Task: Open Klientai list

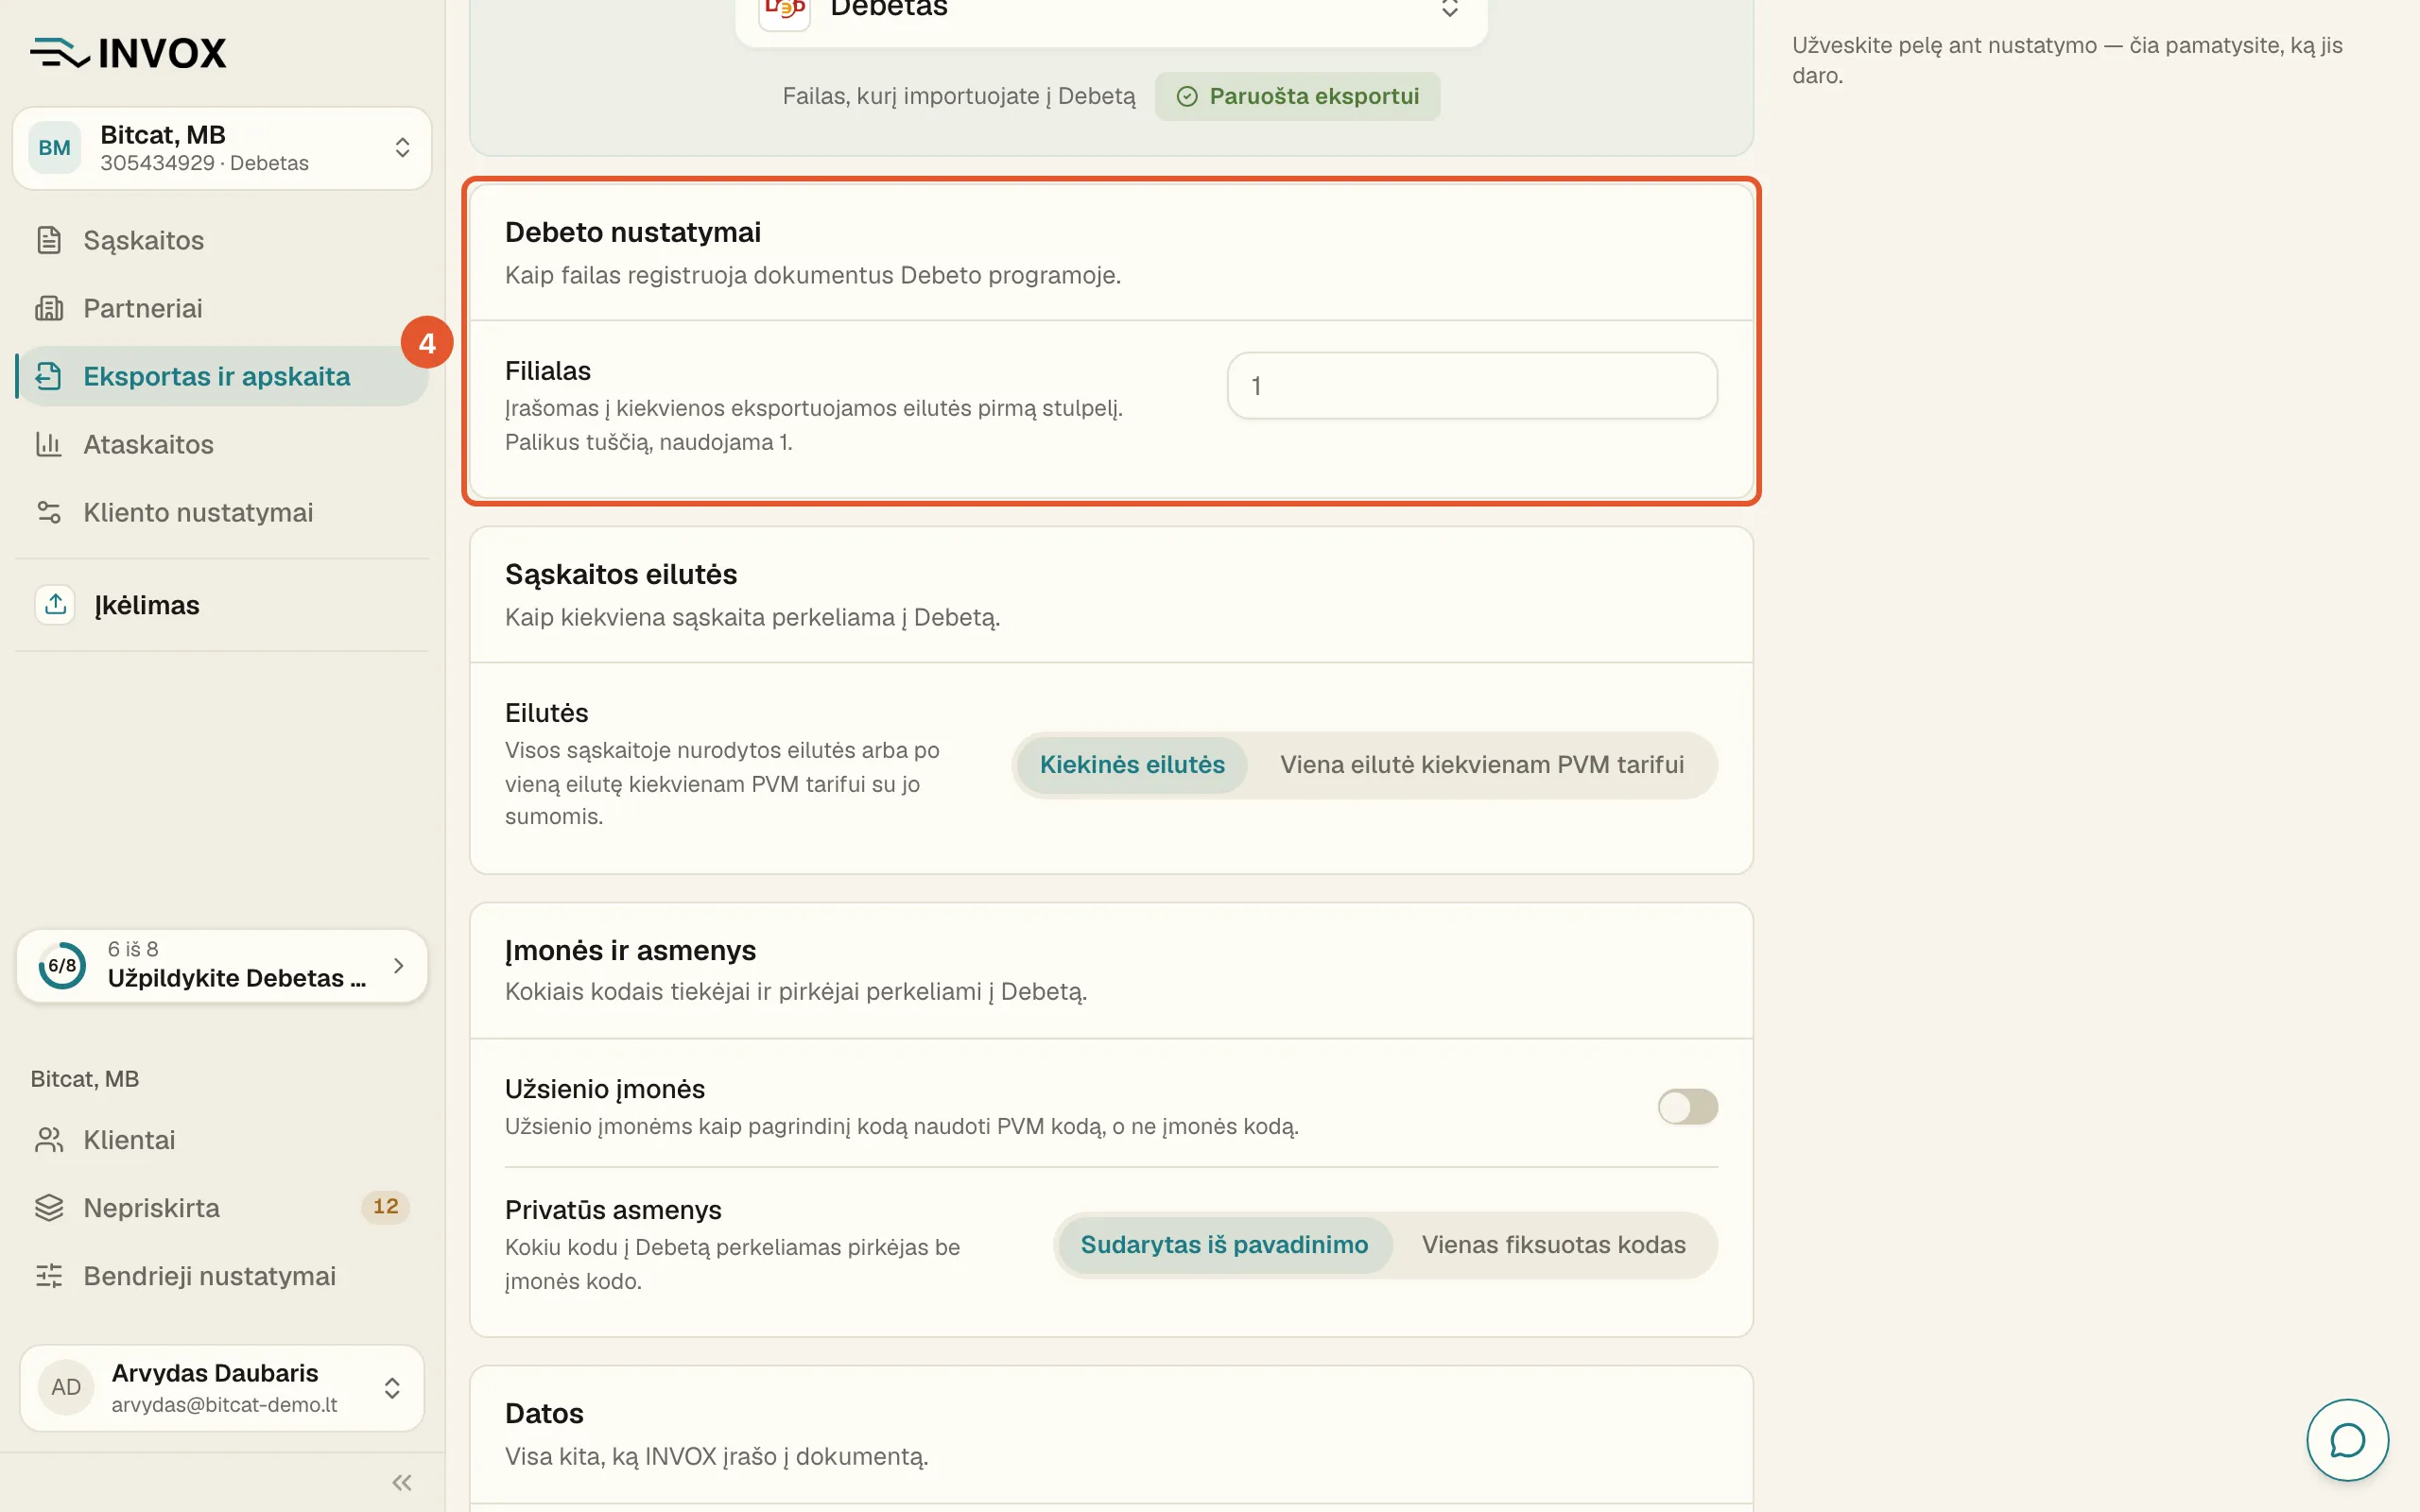Action: click(222, 1140)
